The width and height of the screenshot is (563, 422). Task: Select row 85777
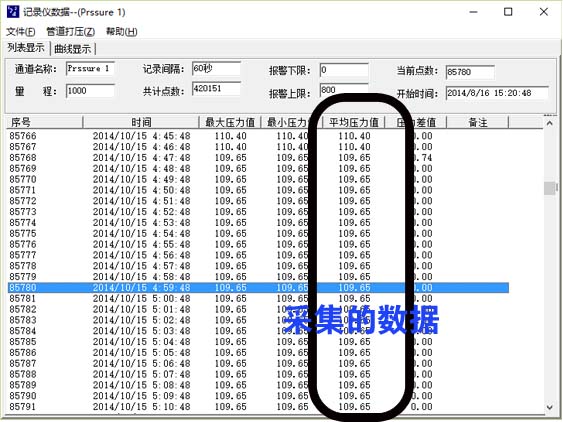(x=258, y=255)
